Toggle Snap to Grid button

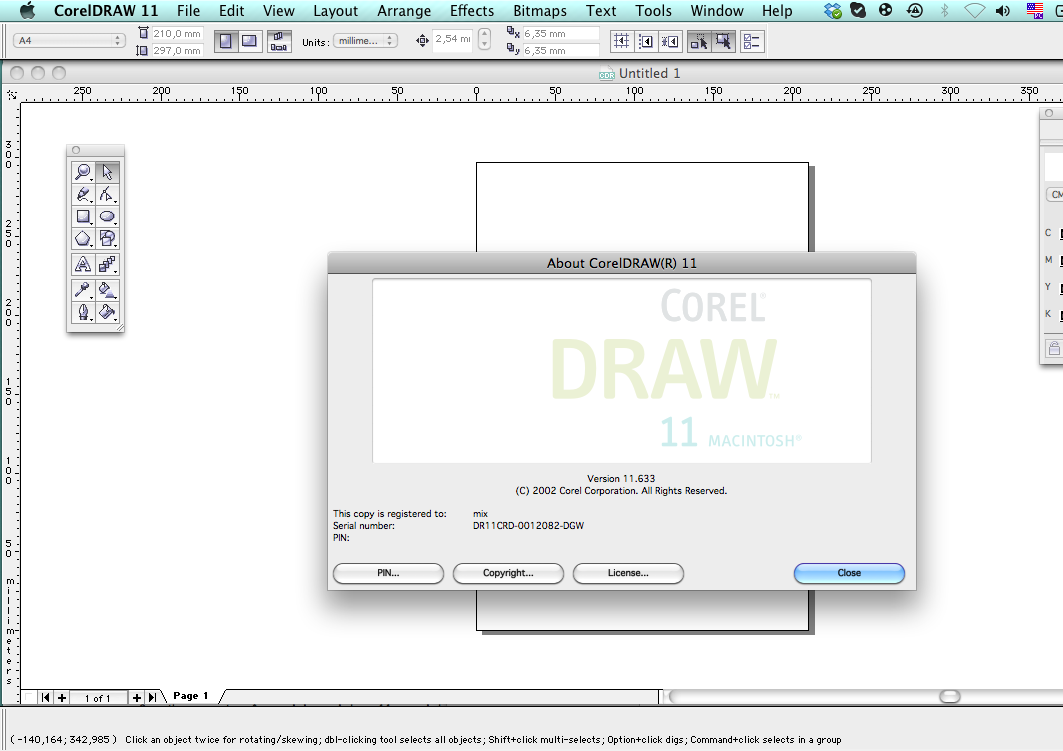point(621,41)
